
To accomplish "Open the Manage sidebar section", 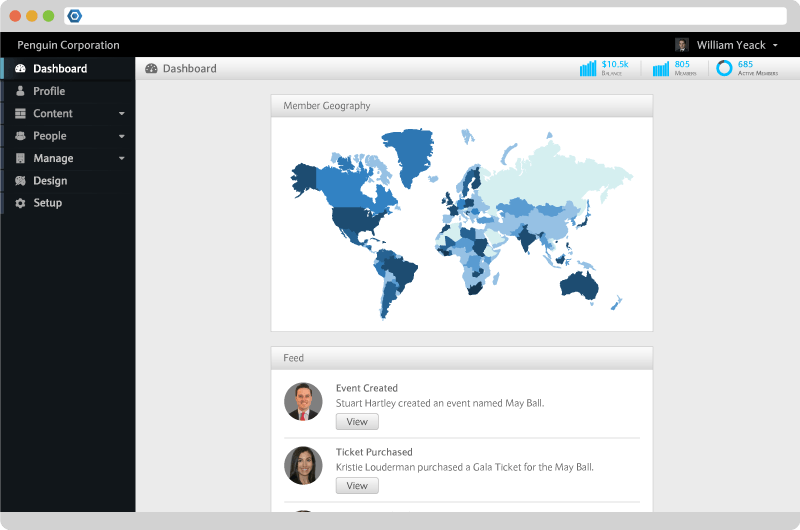I will pos(67,158).
